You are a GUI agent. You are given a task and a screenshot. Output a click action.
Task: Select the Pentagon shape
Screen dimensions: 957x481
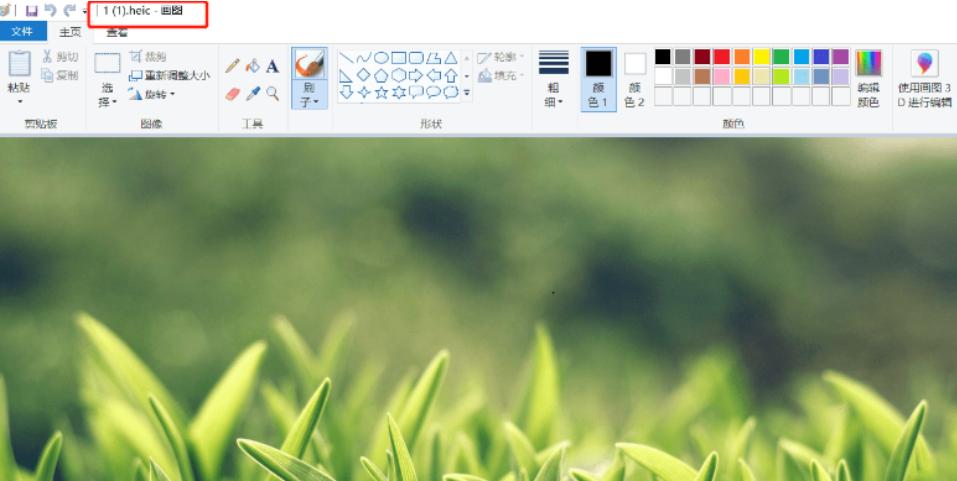point(381,76)
